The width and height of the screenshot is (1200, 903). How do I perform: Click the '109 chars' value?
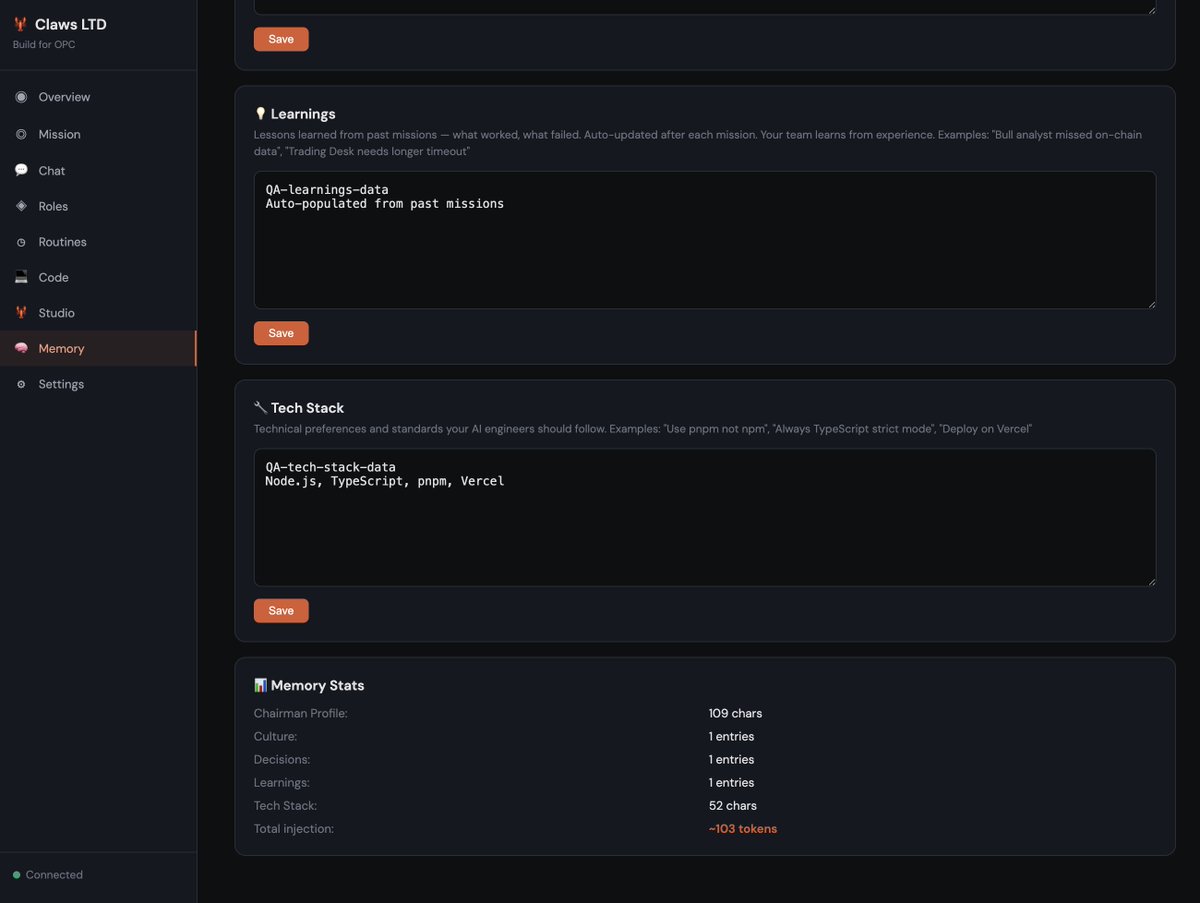coord(735,714)
